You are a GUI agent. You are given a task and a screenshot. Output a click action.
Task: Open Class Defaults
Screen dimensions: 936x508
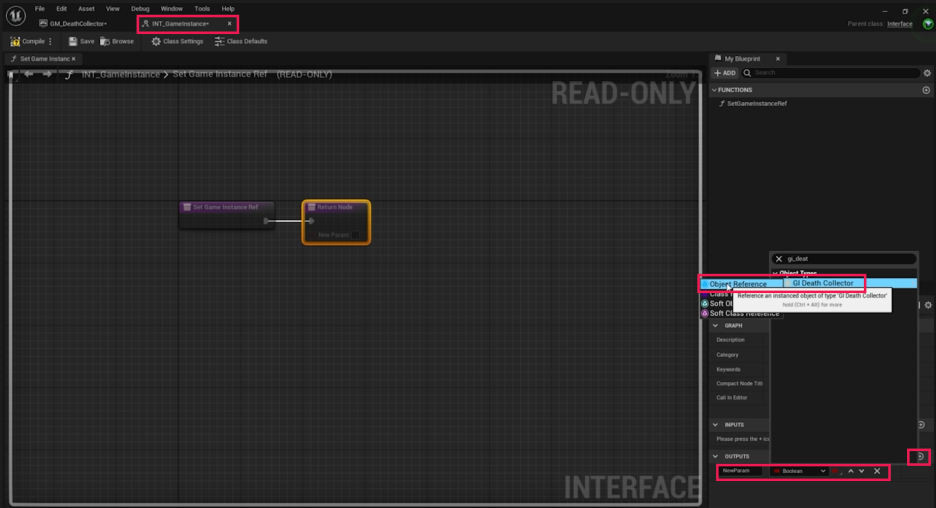pyautogui.click(x=241, y=41)
